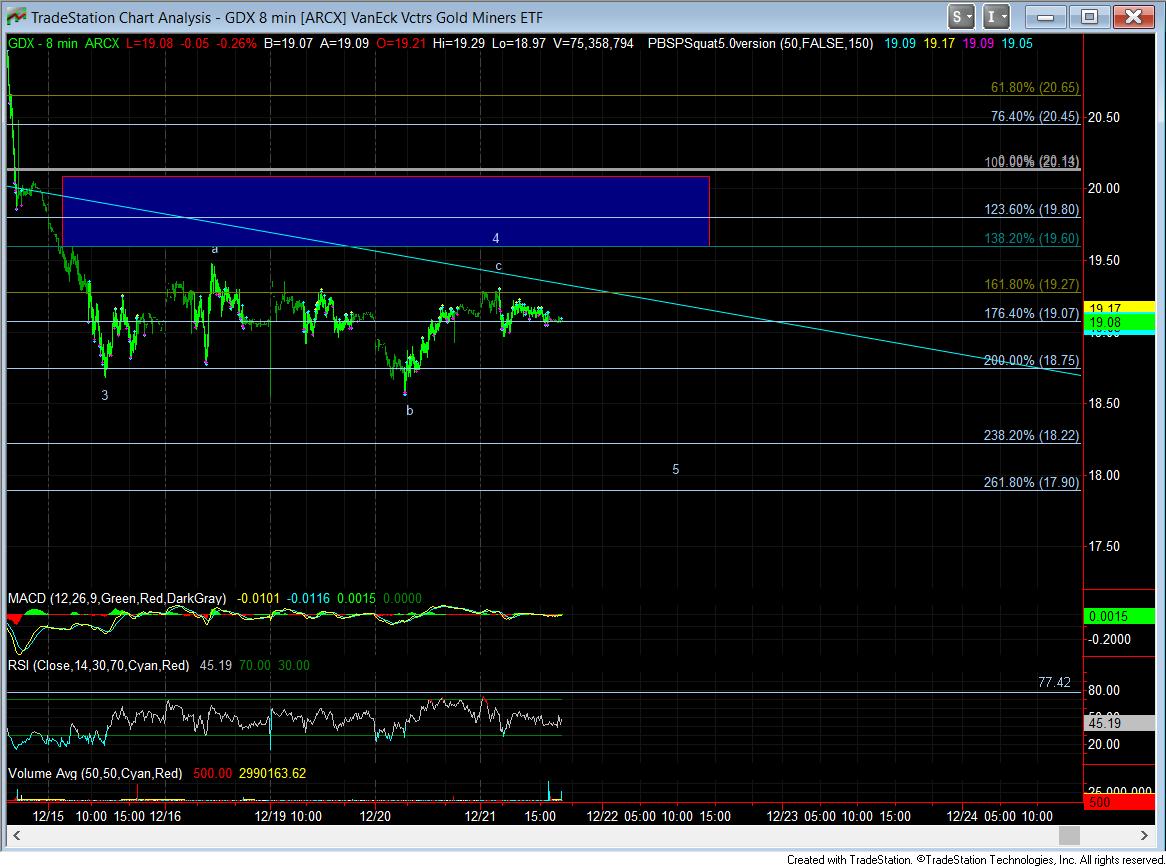The height and width of the screenshot is (866, 1166).
Task: Click the 'V=75,358,794' volume text
Action: [x=593, y=44]
